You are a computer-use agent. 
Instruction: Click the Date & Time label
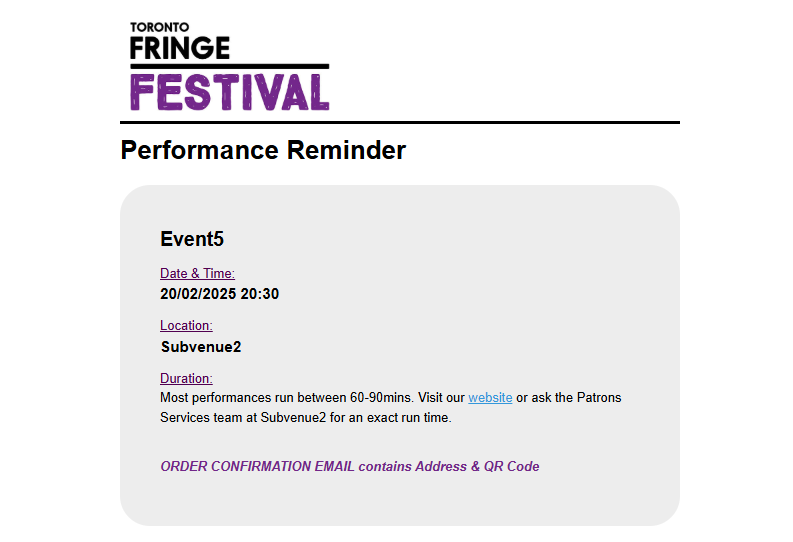(197, 274)
